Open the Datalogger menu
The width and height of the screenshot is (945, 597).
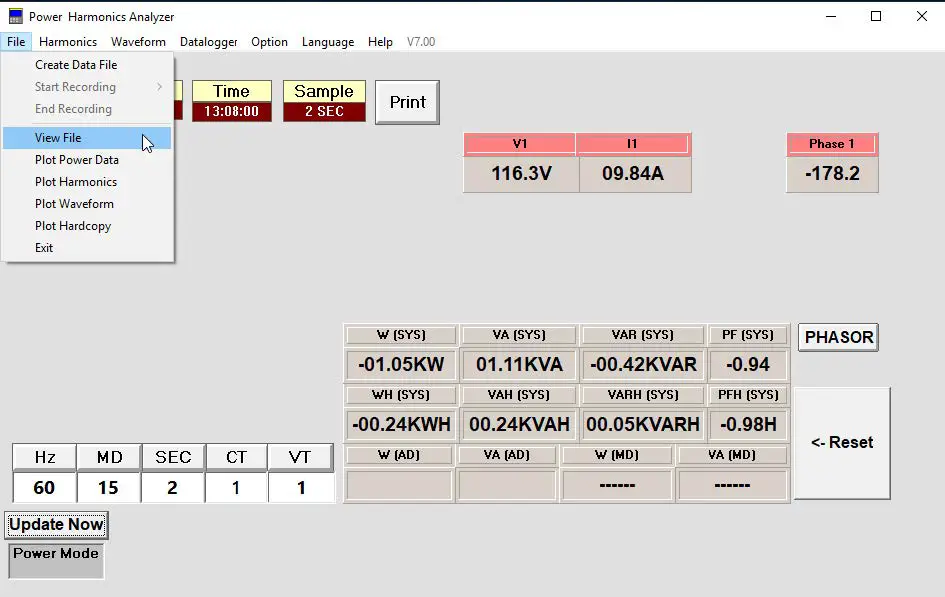pyautogui.click(x=208, y=41)
